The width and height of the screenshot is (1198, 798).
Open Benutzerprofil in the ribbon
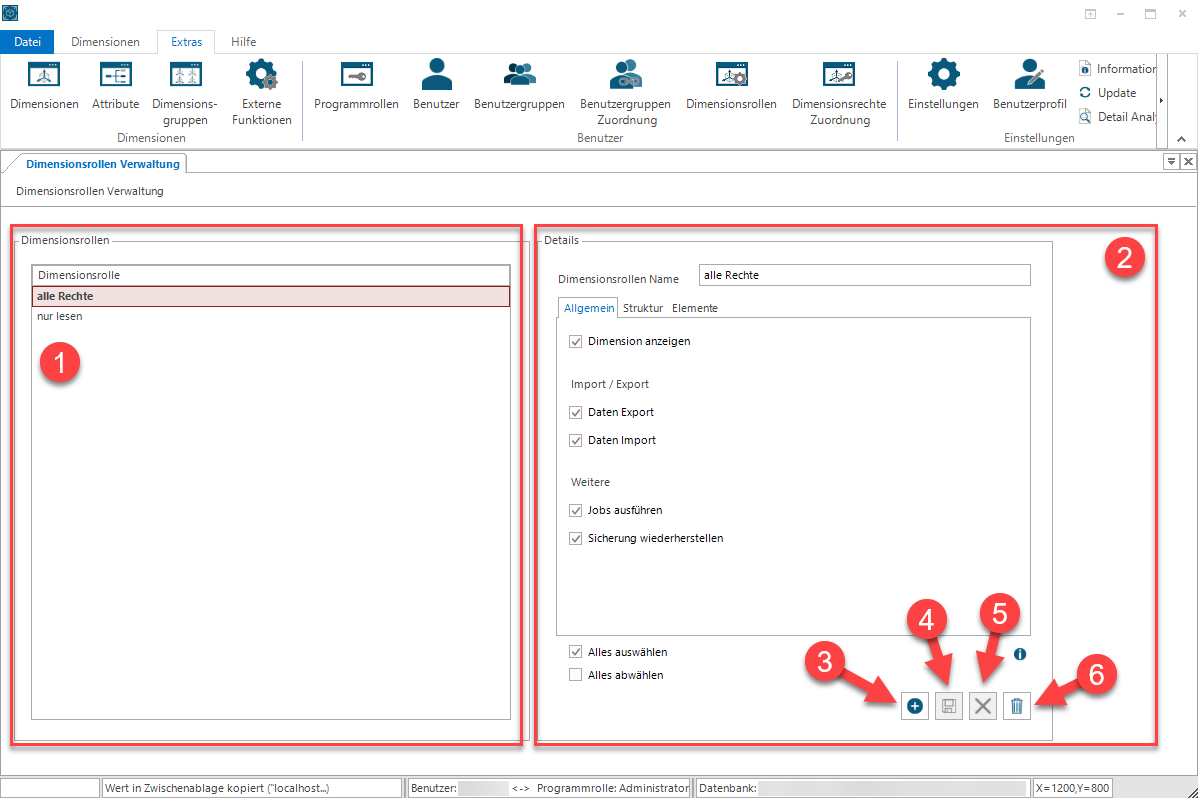1029,85
